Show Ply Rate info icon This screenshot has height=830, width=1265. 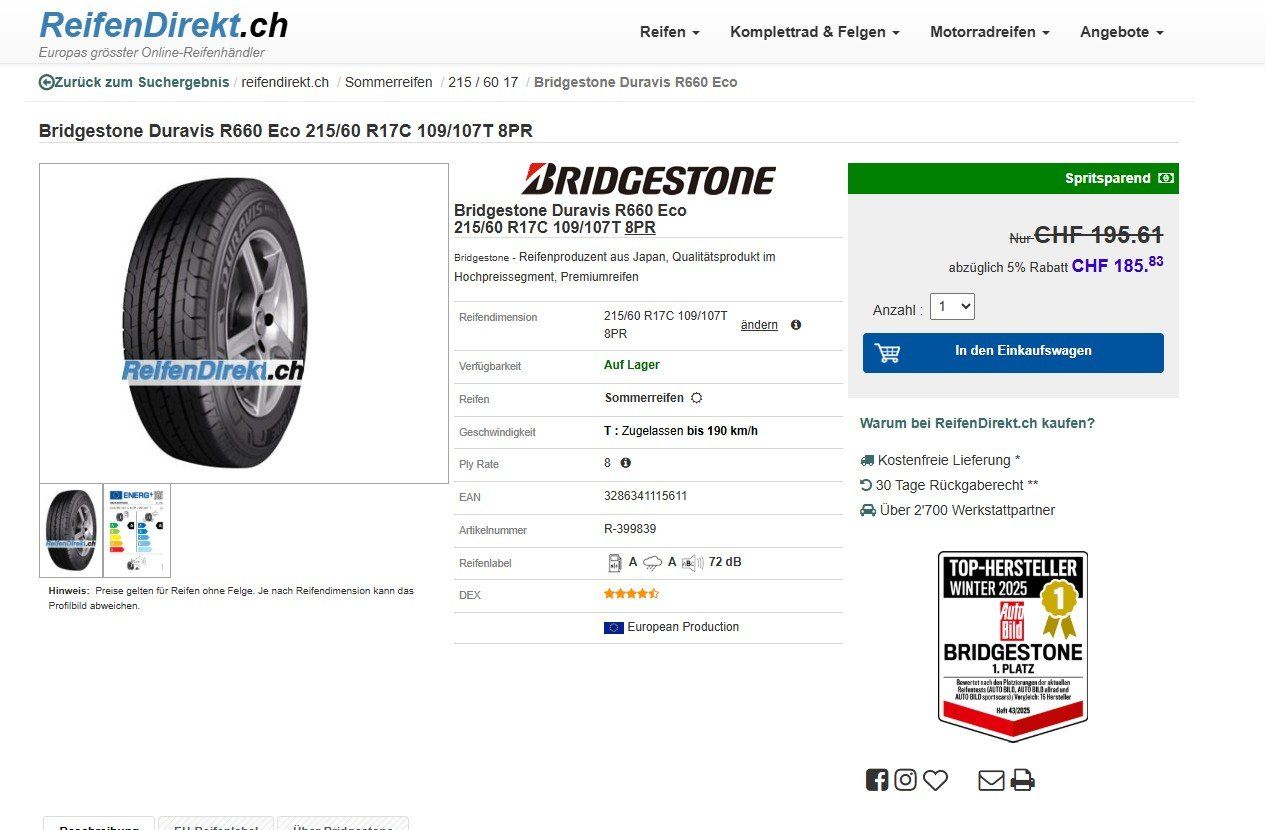626,463
